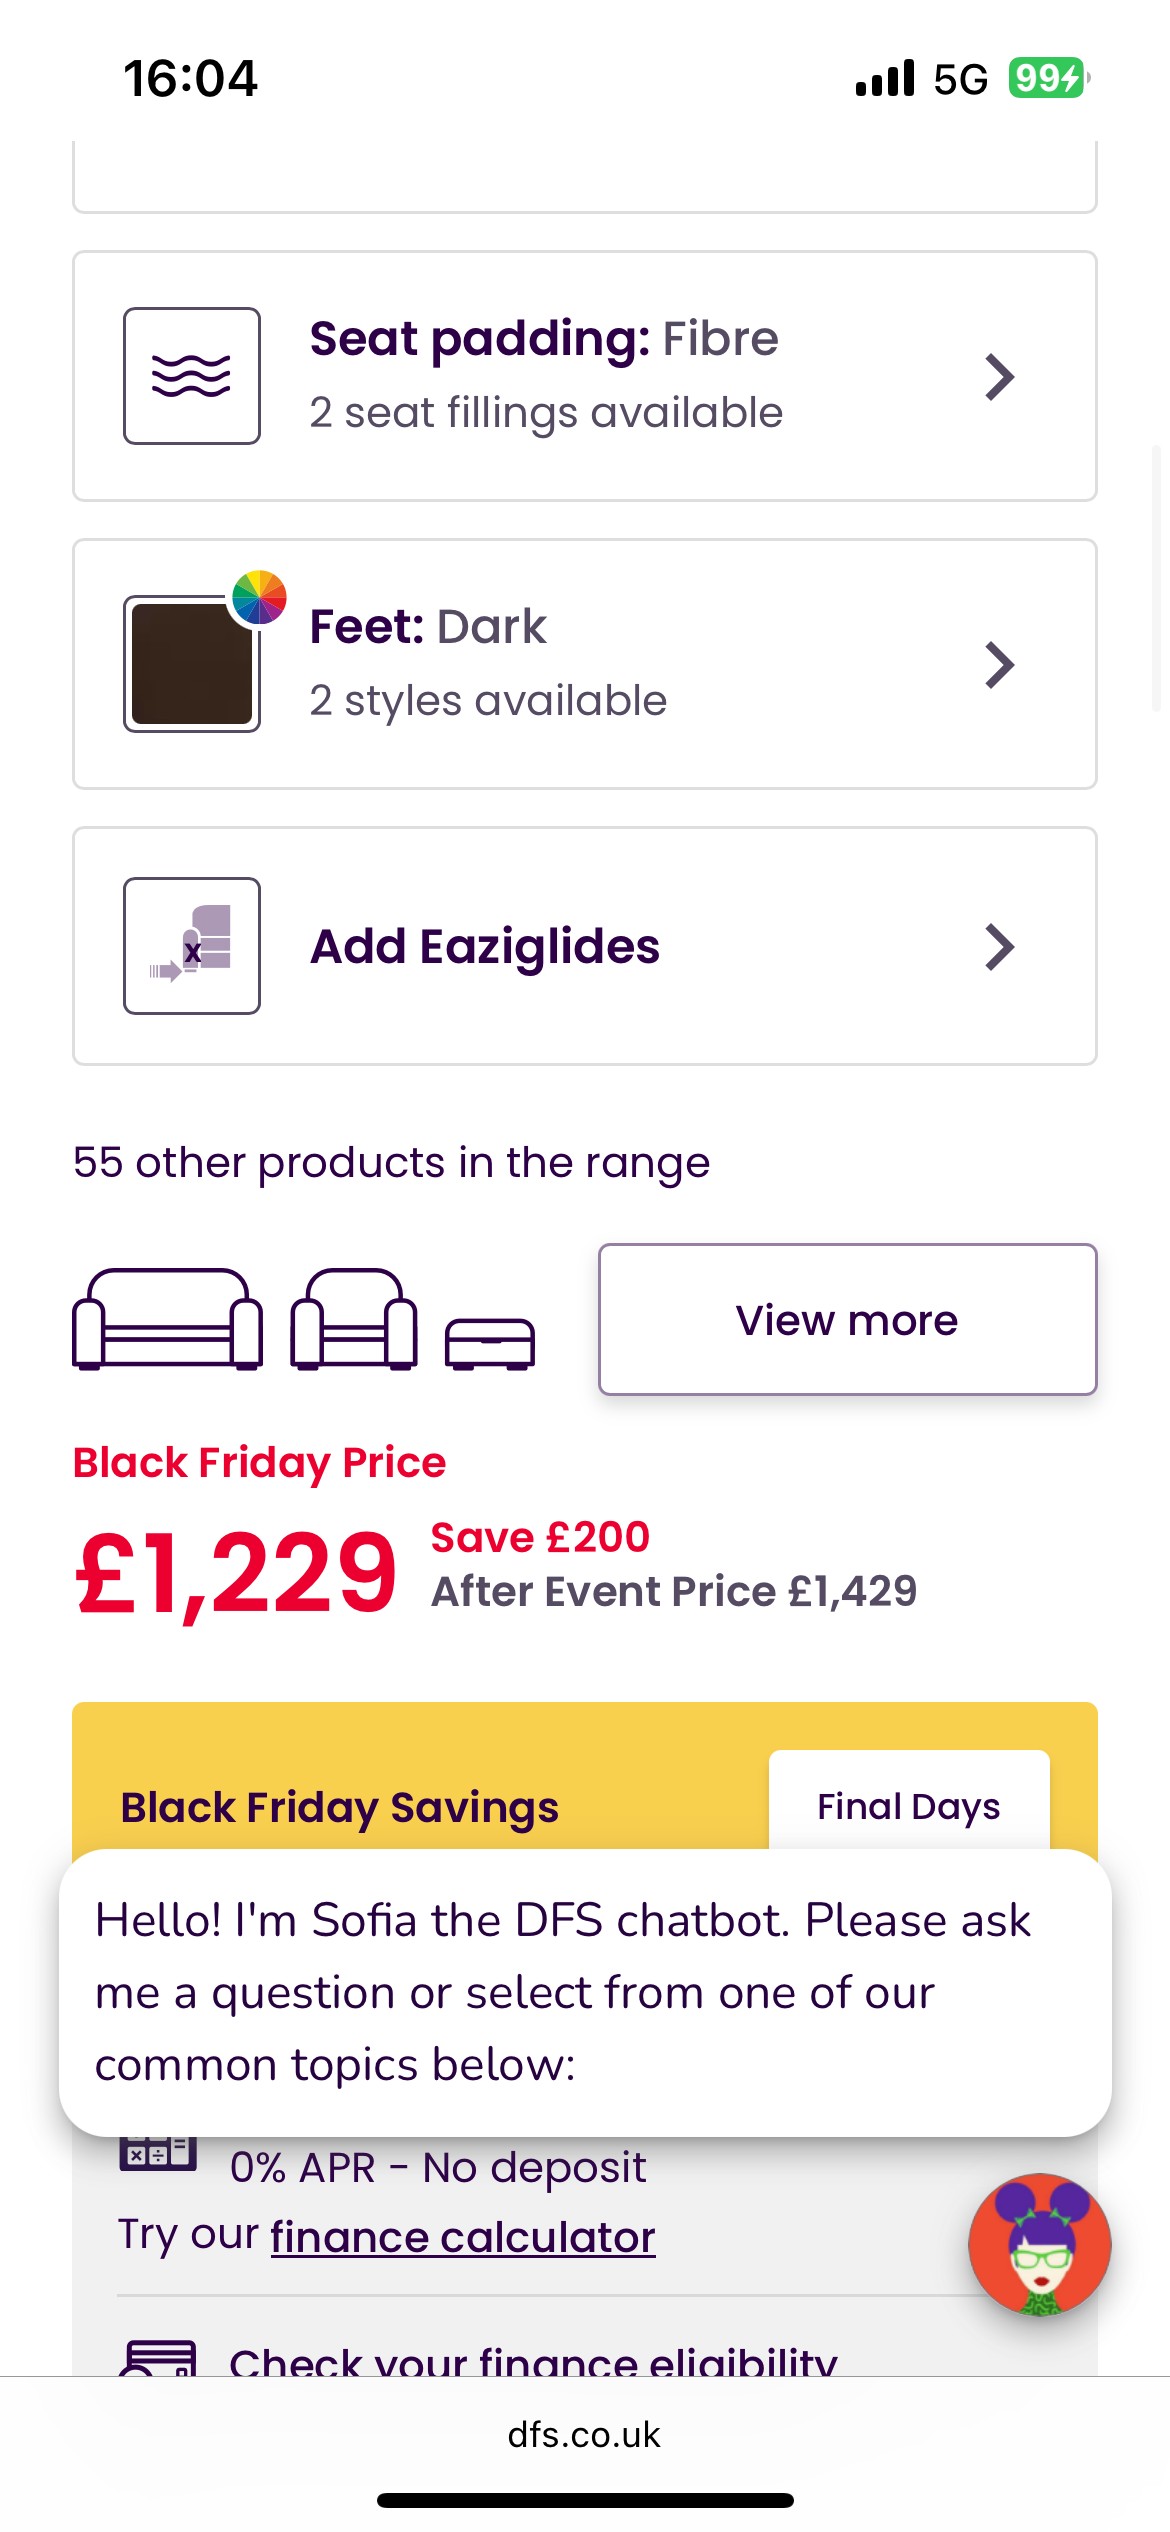
Task: Expand Add Eaziglides chevron
Action: pos(999,947)
